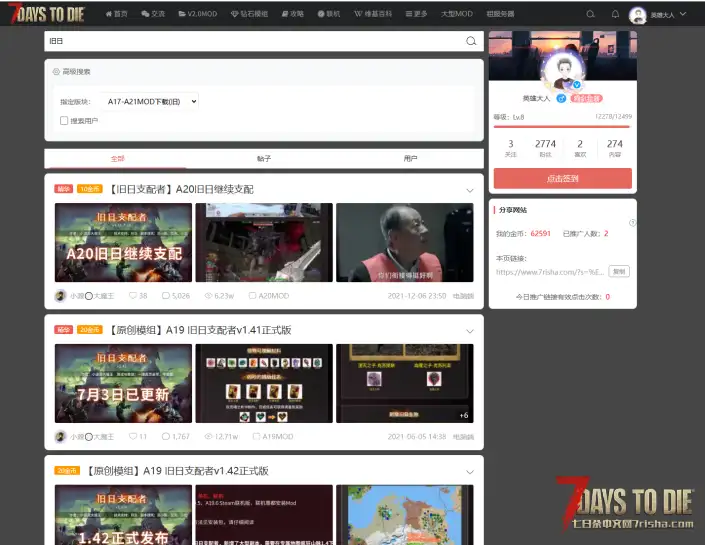This screenshot has width=705, height=545.
Task: Open the 钻石模组 diamond nav item
Action: 249,14
